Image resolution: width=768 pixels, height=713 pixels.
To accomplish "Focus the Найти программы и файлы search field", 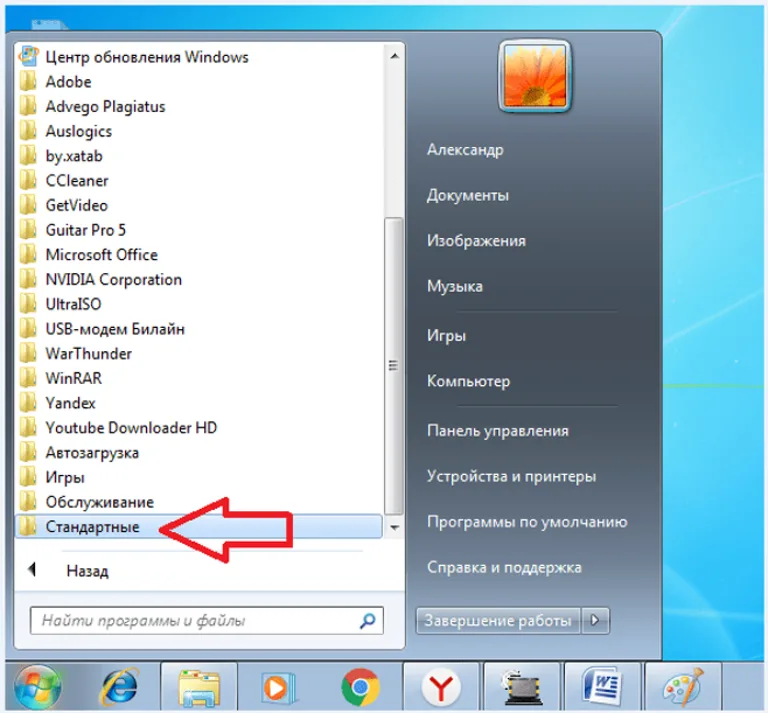I will pyautogui.click(x=206, y=621).
